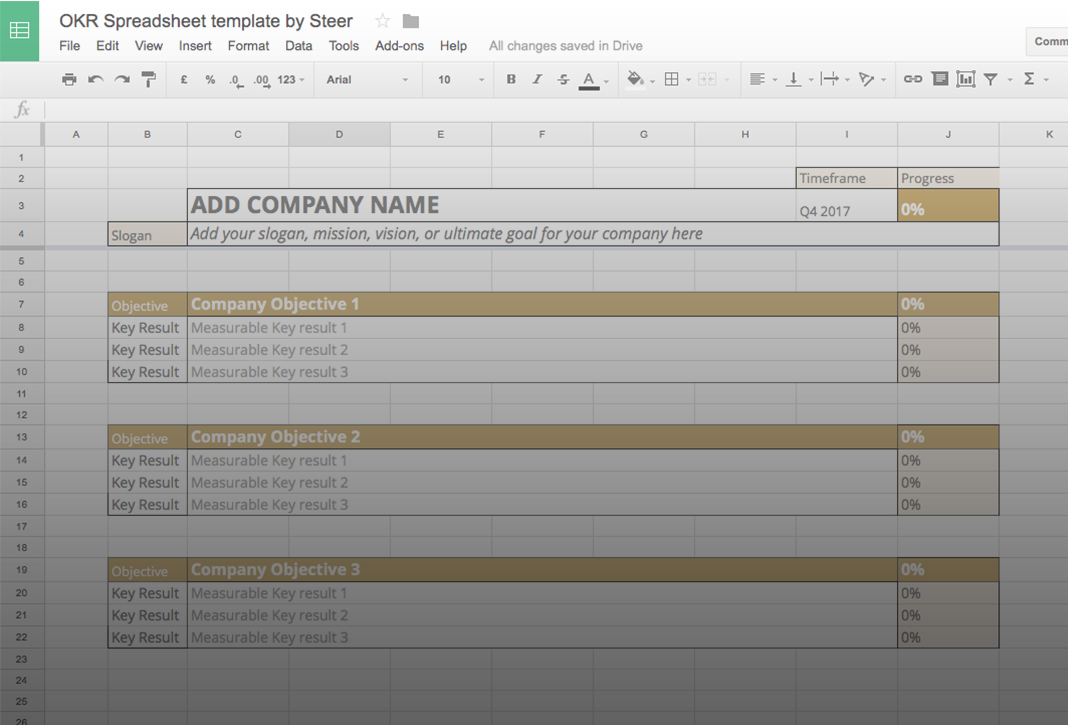This screenshot has width=1068, height=725.
Task: Click the formula bar input
Action: click(x=555, y=109)
